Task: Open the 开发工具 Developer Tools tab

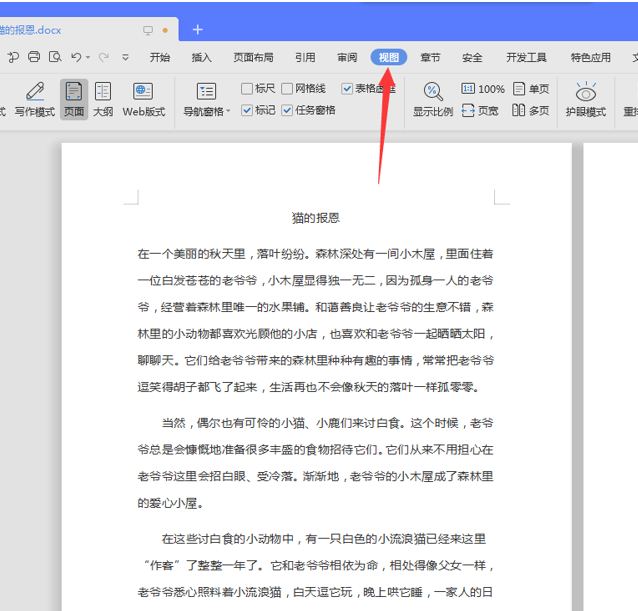Action: 526,57
